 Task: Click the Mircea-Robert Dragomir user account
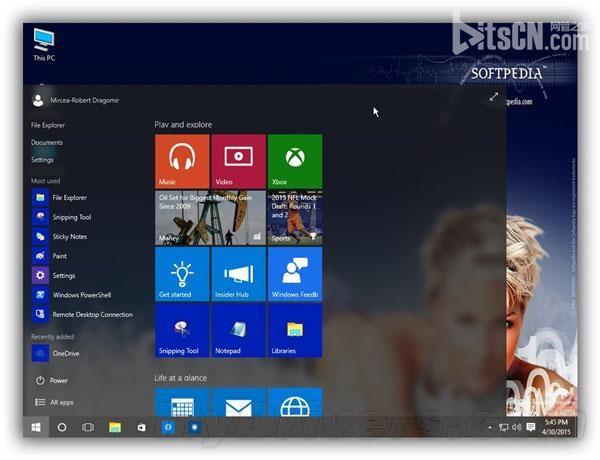coord(75,100)
